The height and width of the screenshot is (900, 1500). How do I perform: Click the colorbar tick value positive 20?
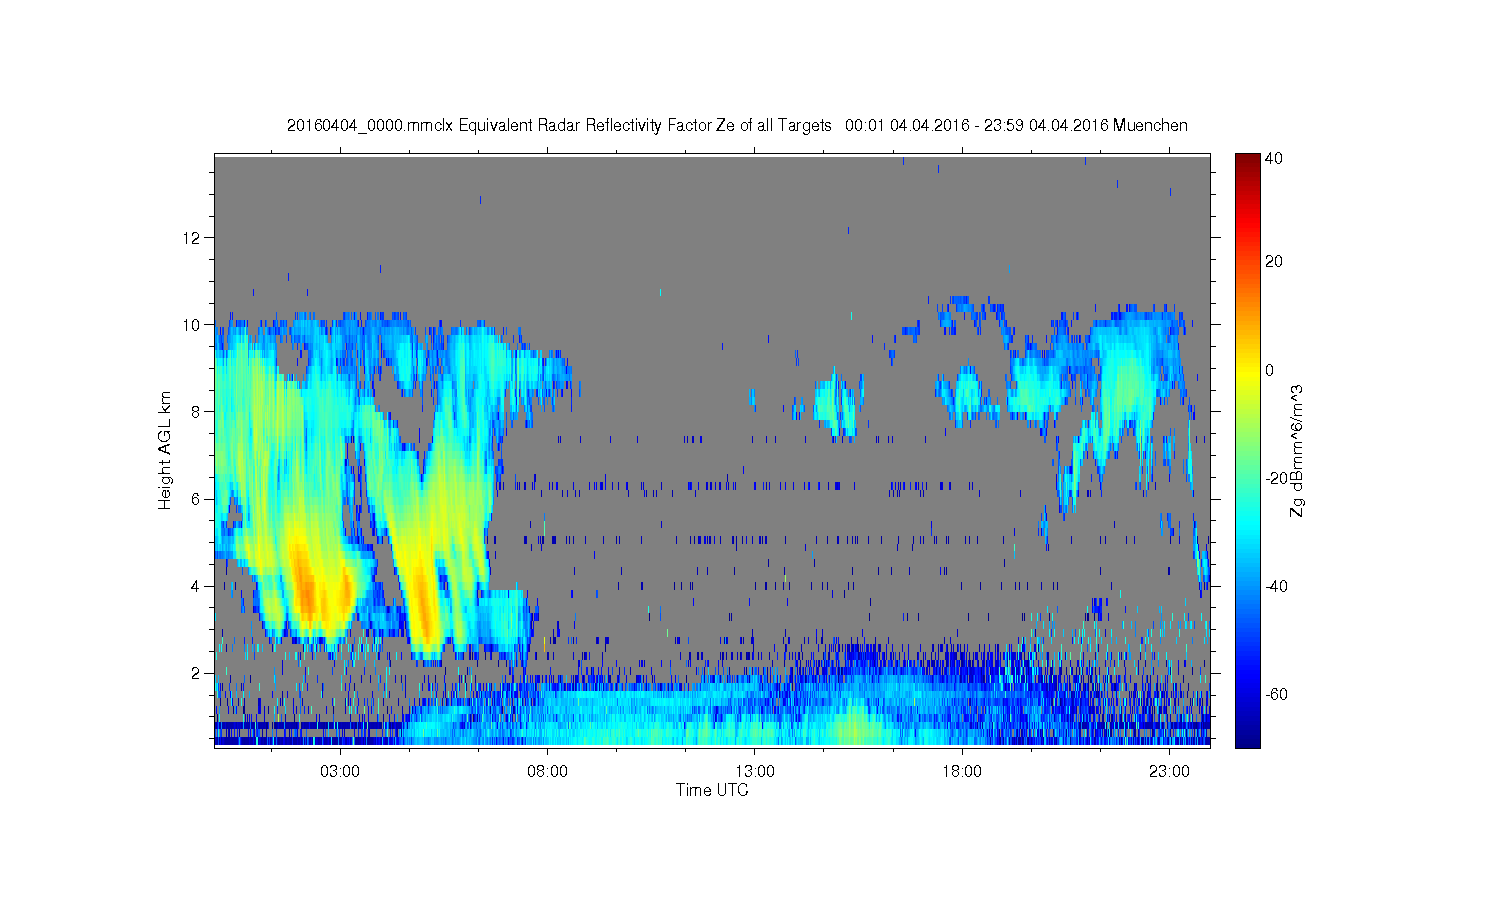1274,262
